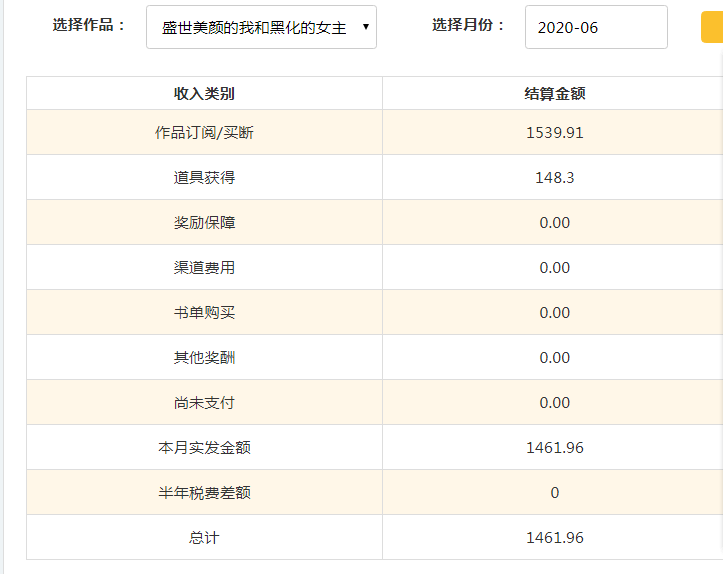This screenshot has width=723, height=574.
Task: Click the 结算金额 column header
Action: pyautogui.click(x=554, y=94)
